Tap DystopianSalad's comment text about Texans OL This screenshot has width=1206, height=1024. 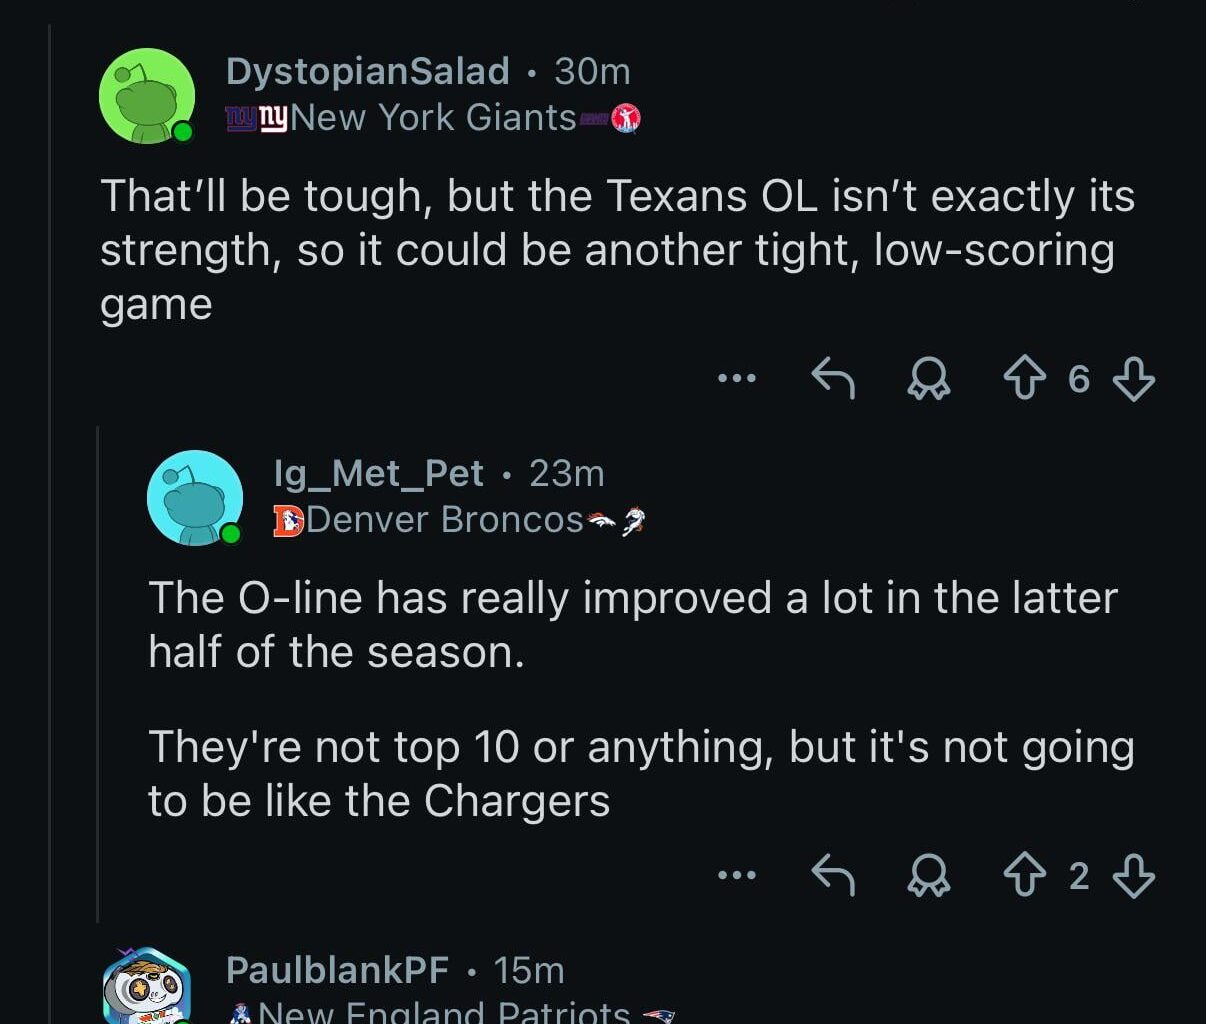(x=616, y=249)
